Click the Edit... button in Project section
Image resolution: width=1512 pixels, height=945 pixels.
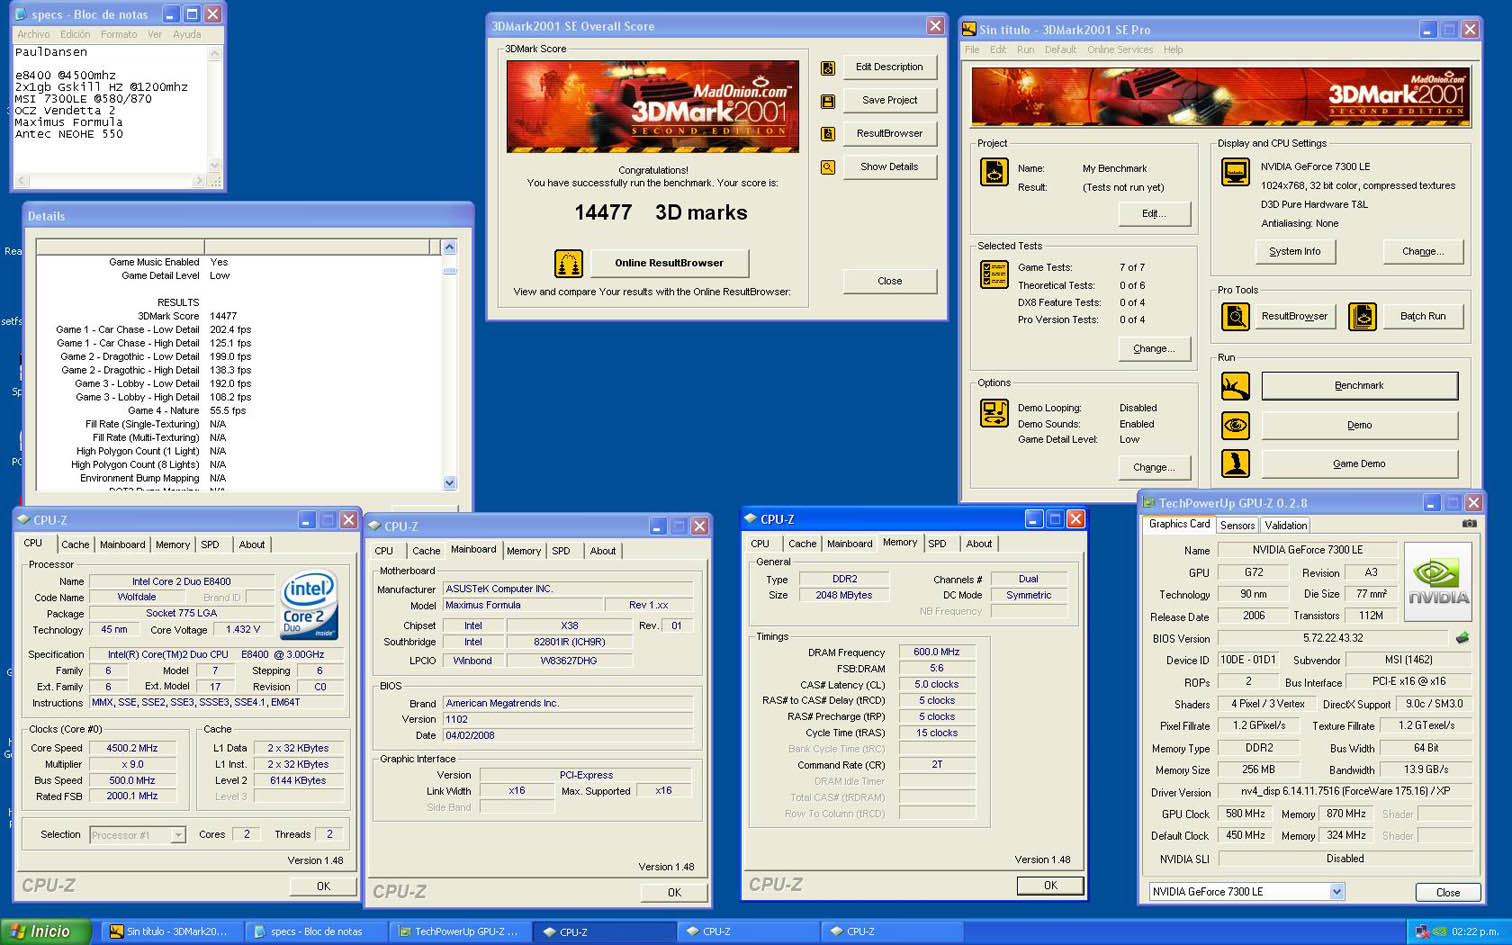point(1154,214)
